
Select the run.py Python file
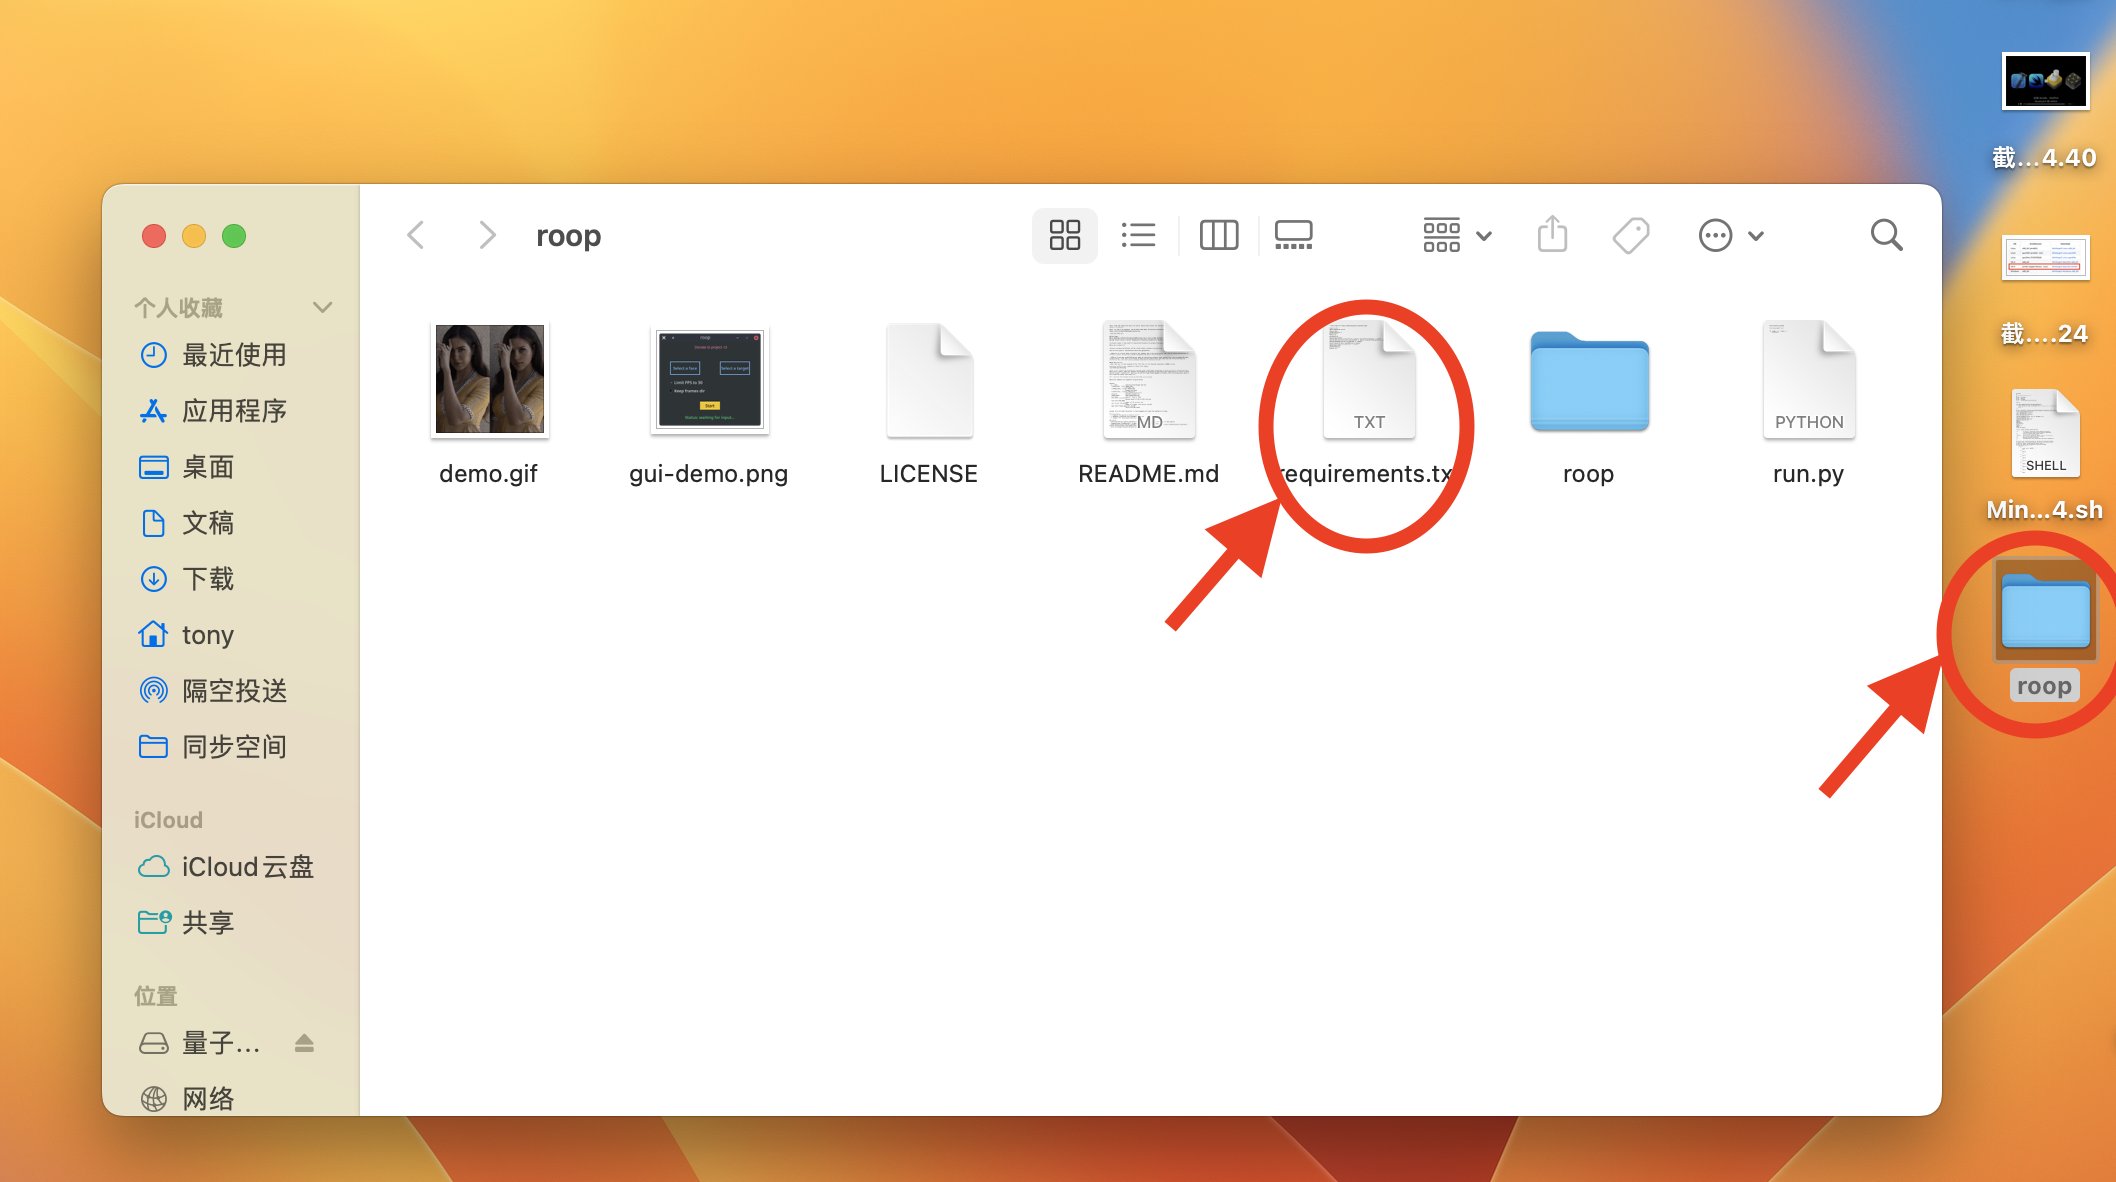1808,380
